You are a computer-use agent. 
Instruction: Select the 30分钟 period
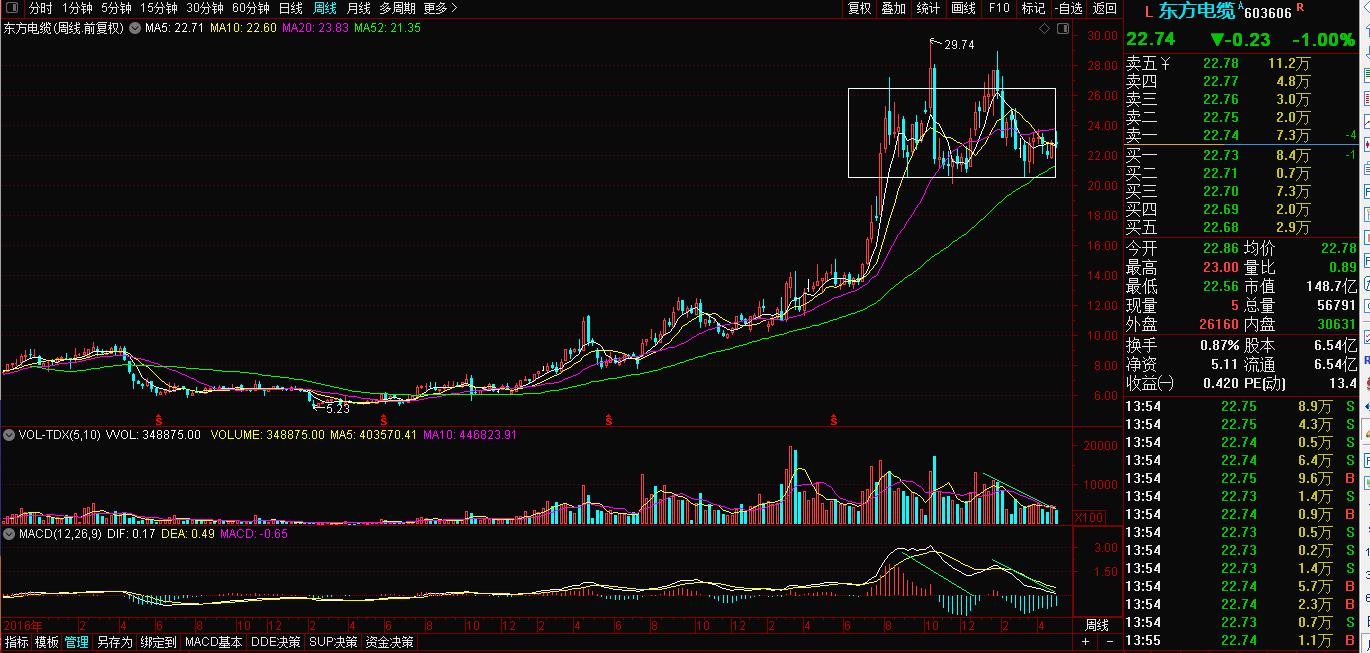[205, 8]
